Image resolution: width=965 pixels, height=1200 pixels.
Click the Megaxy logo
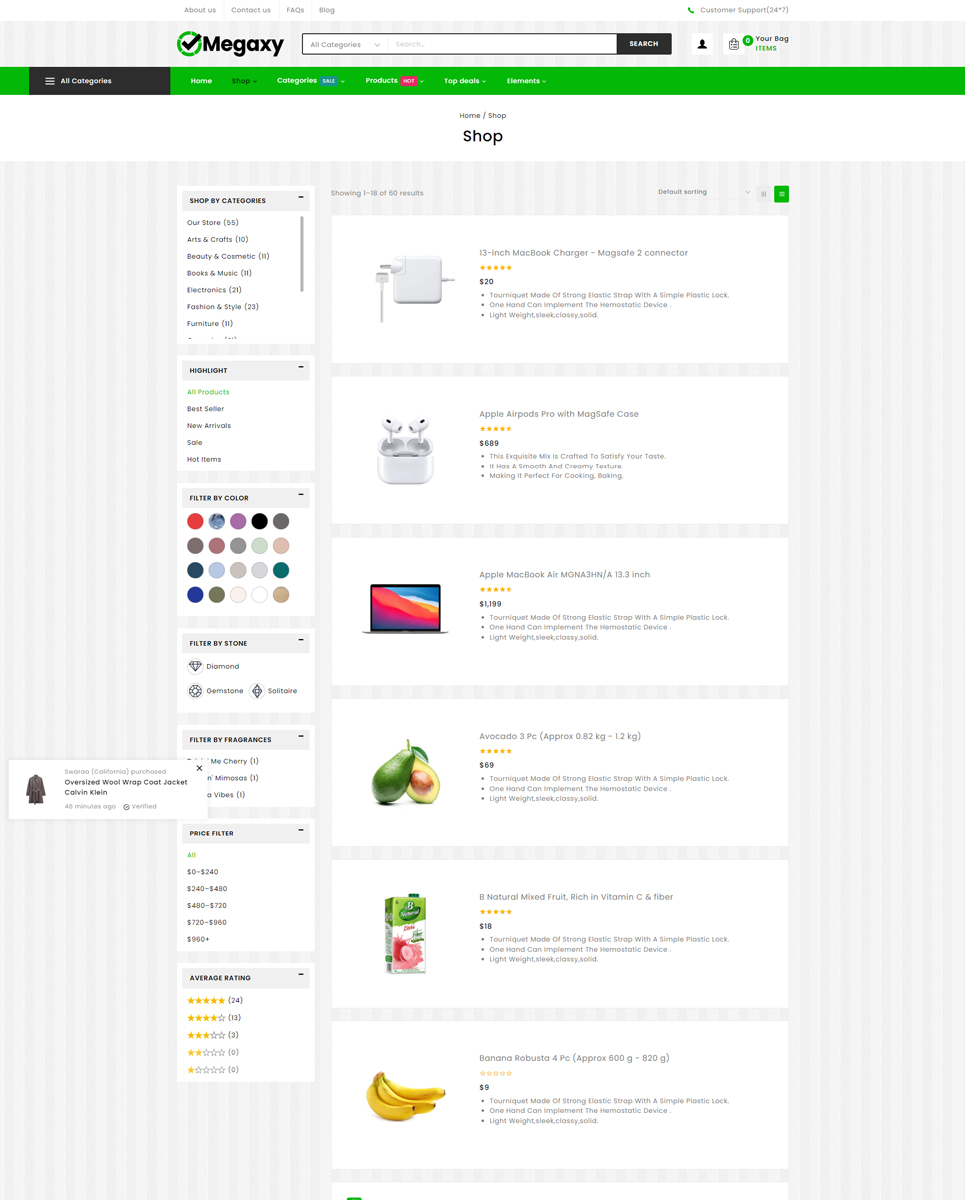point(230,44)
